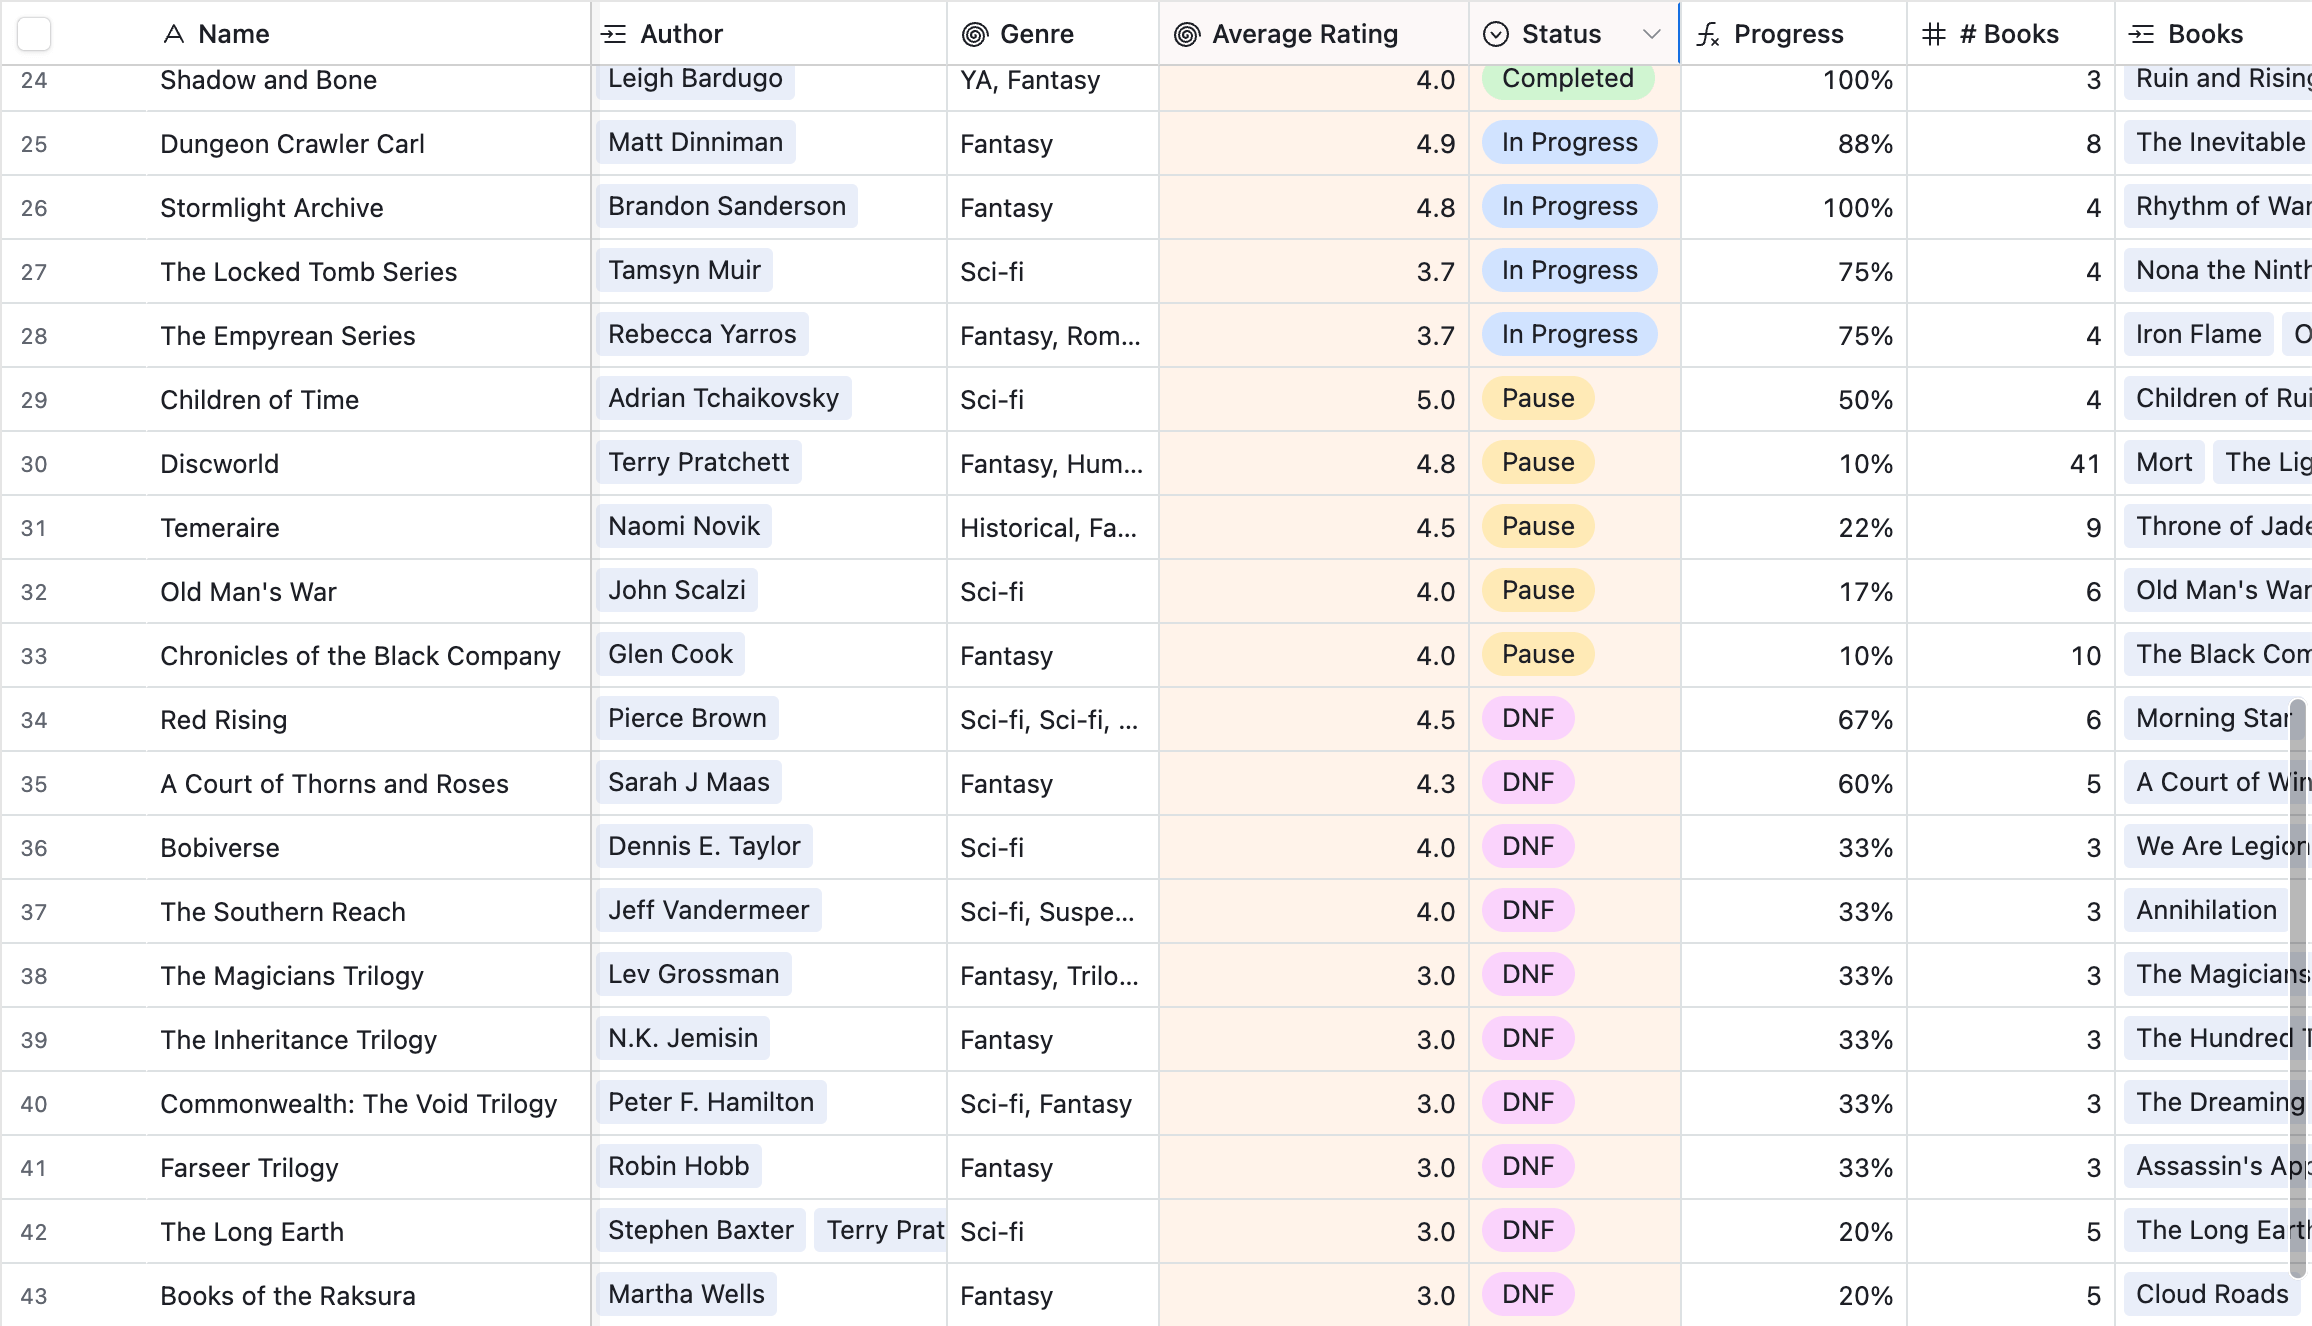Click the Iron Flame book chip

pyautogui.click(x=2198, y=334)
